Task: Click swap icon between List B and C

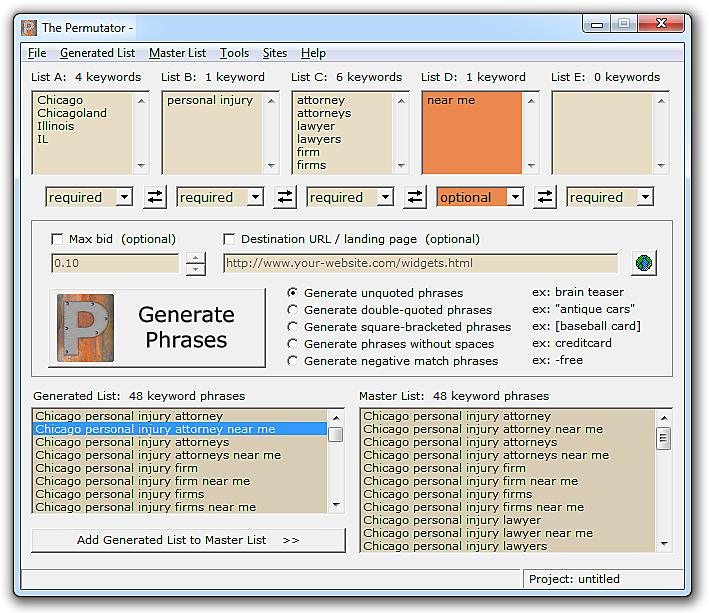Action: click(285, 197)
